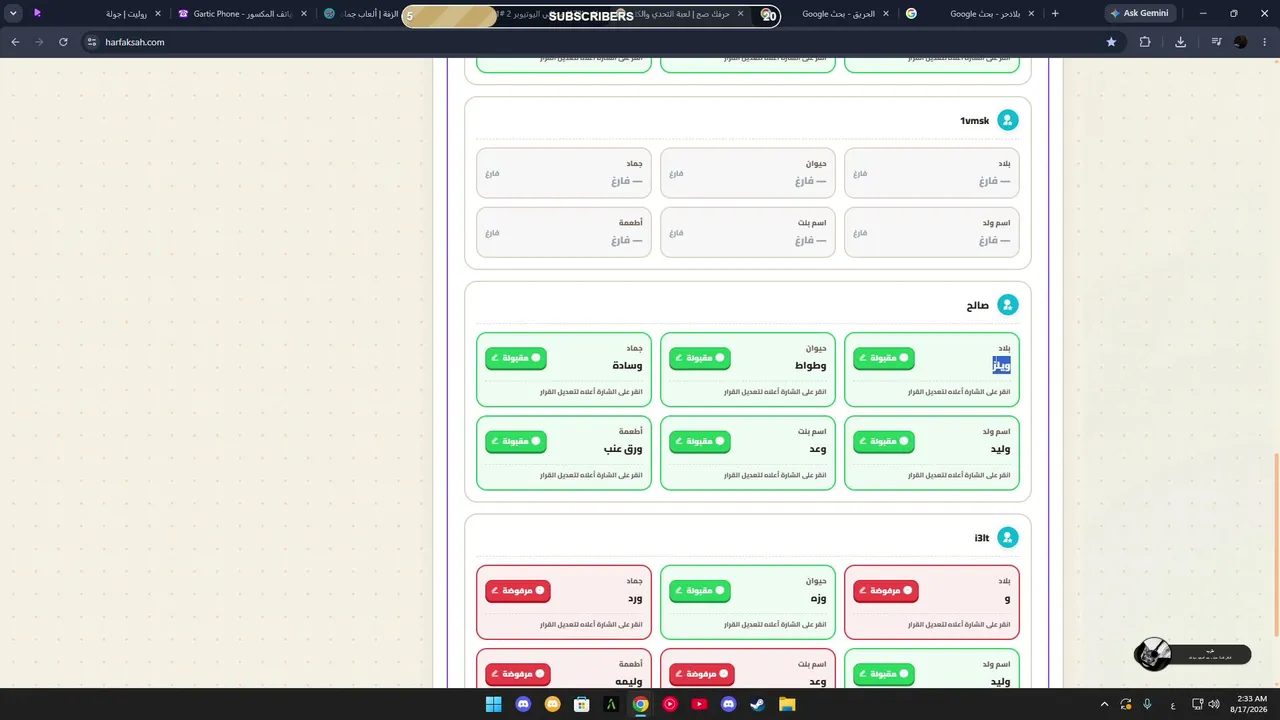Image resolution: width=1280 pixels, height=720 pixels.
Task: Click the highlighted answer ويلز
Action: [1001, 365]
